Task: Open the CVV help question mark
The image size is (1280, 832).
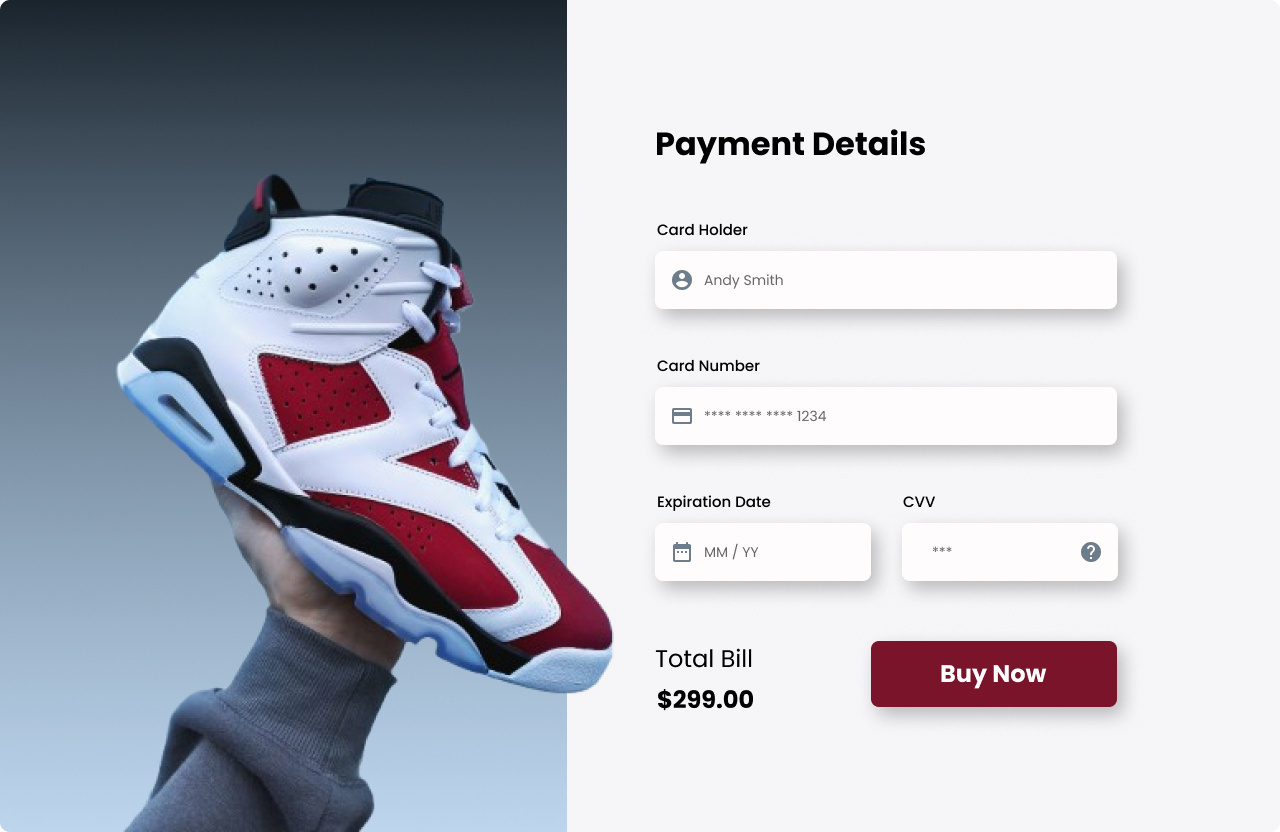Action: 1091,552
